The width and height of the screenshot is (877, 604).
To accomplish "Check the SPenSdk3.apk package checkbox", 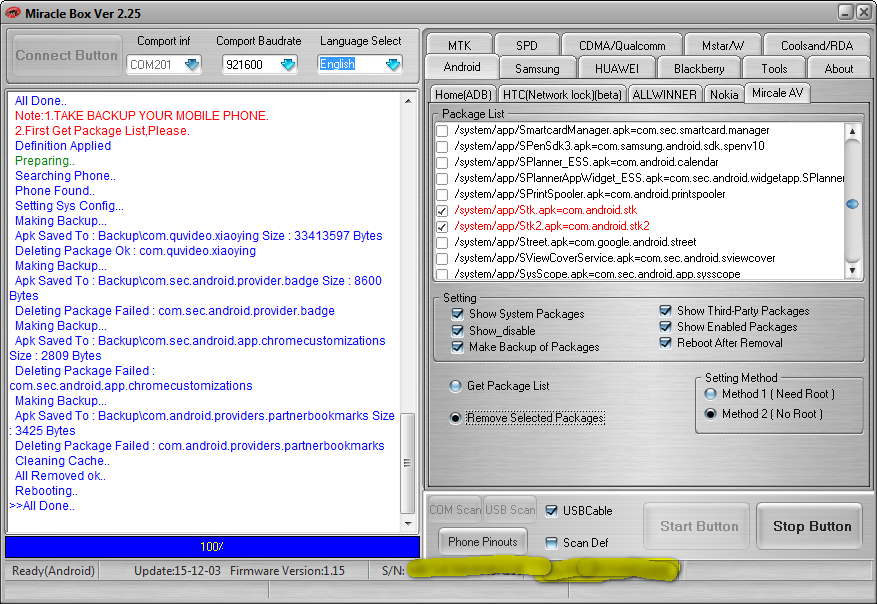I will click(442, 147).
